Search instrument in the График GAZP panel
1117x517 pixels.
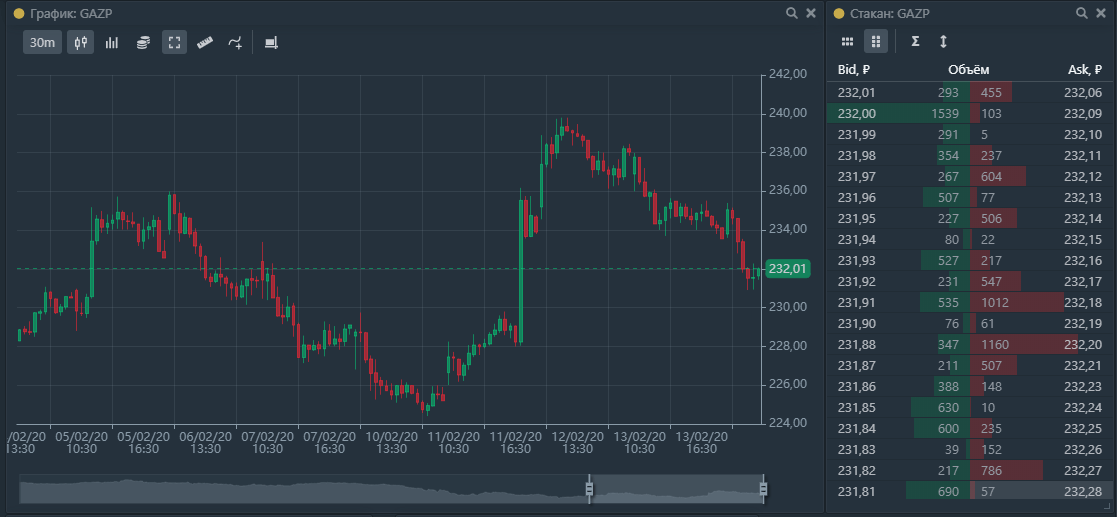point(792,13)
